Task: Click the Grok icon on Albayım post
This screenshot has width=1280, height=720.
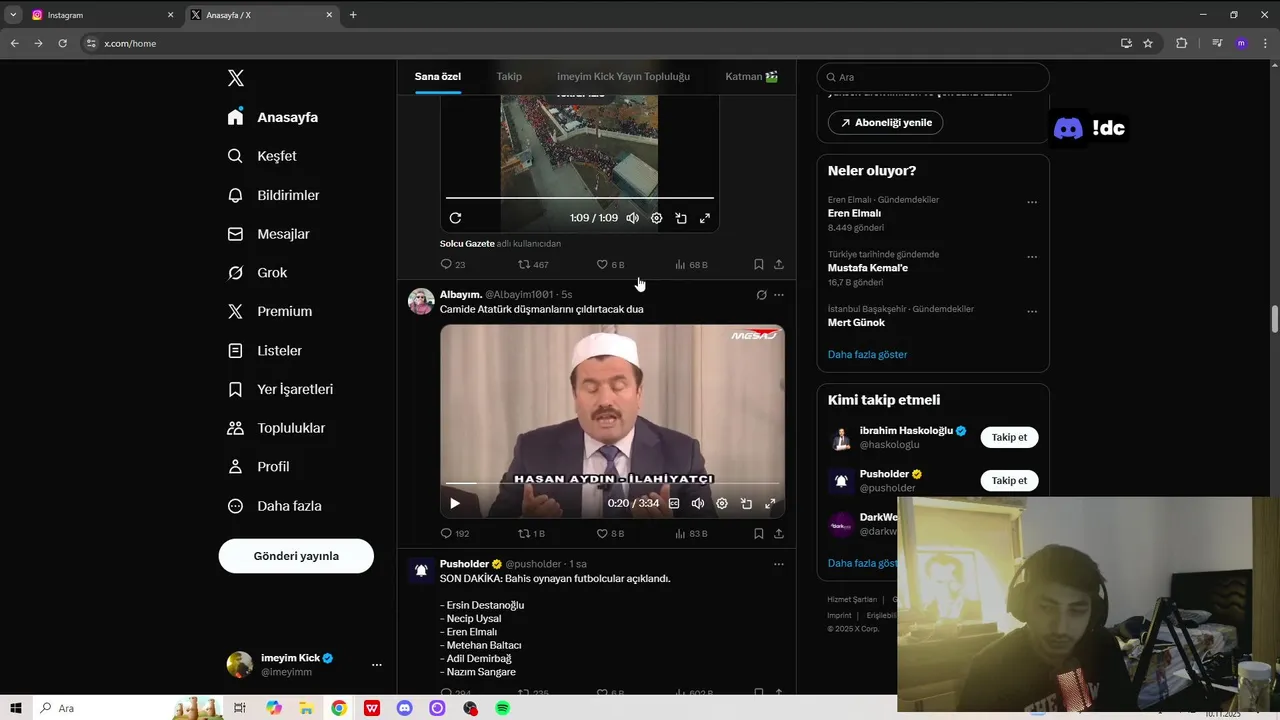Action: (761, 295)
